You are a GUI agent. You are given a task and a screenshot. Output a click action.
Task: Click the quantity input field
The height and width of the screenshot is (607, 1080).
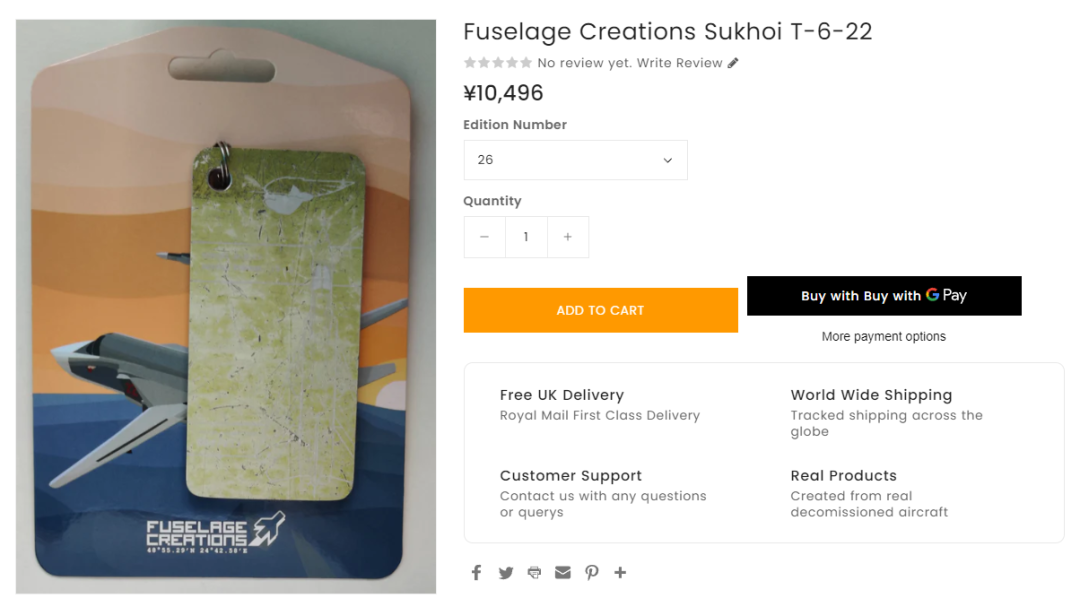[526, 237]
